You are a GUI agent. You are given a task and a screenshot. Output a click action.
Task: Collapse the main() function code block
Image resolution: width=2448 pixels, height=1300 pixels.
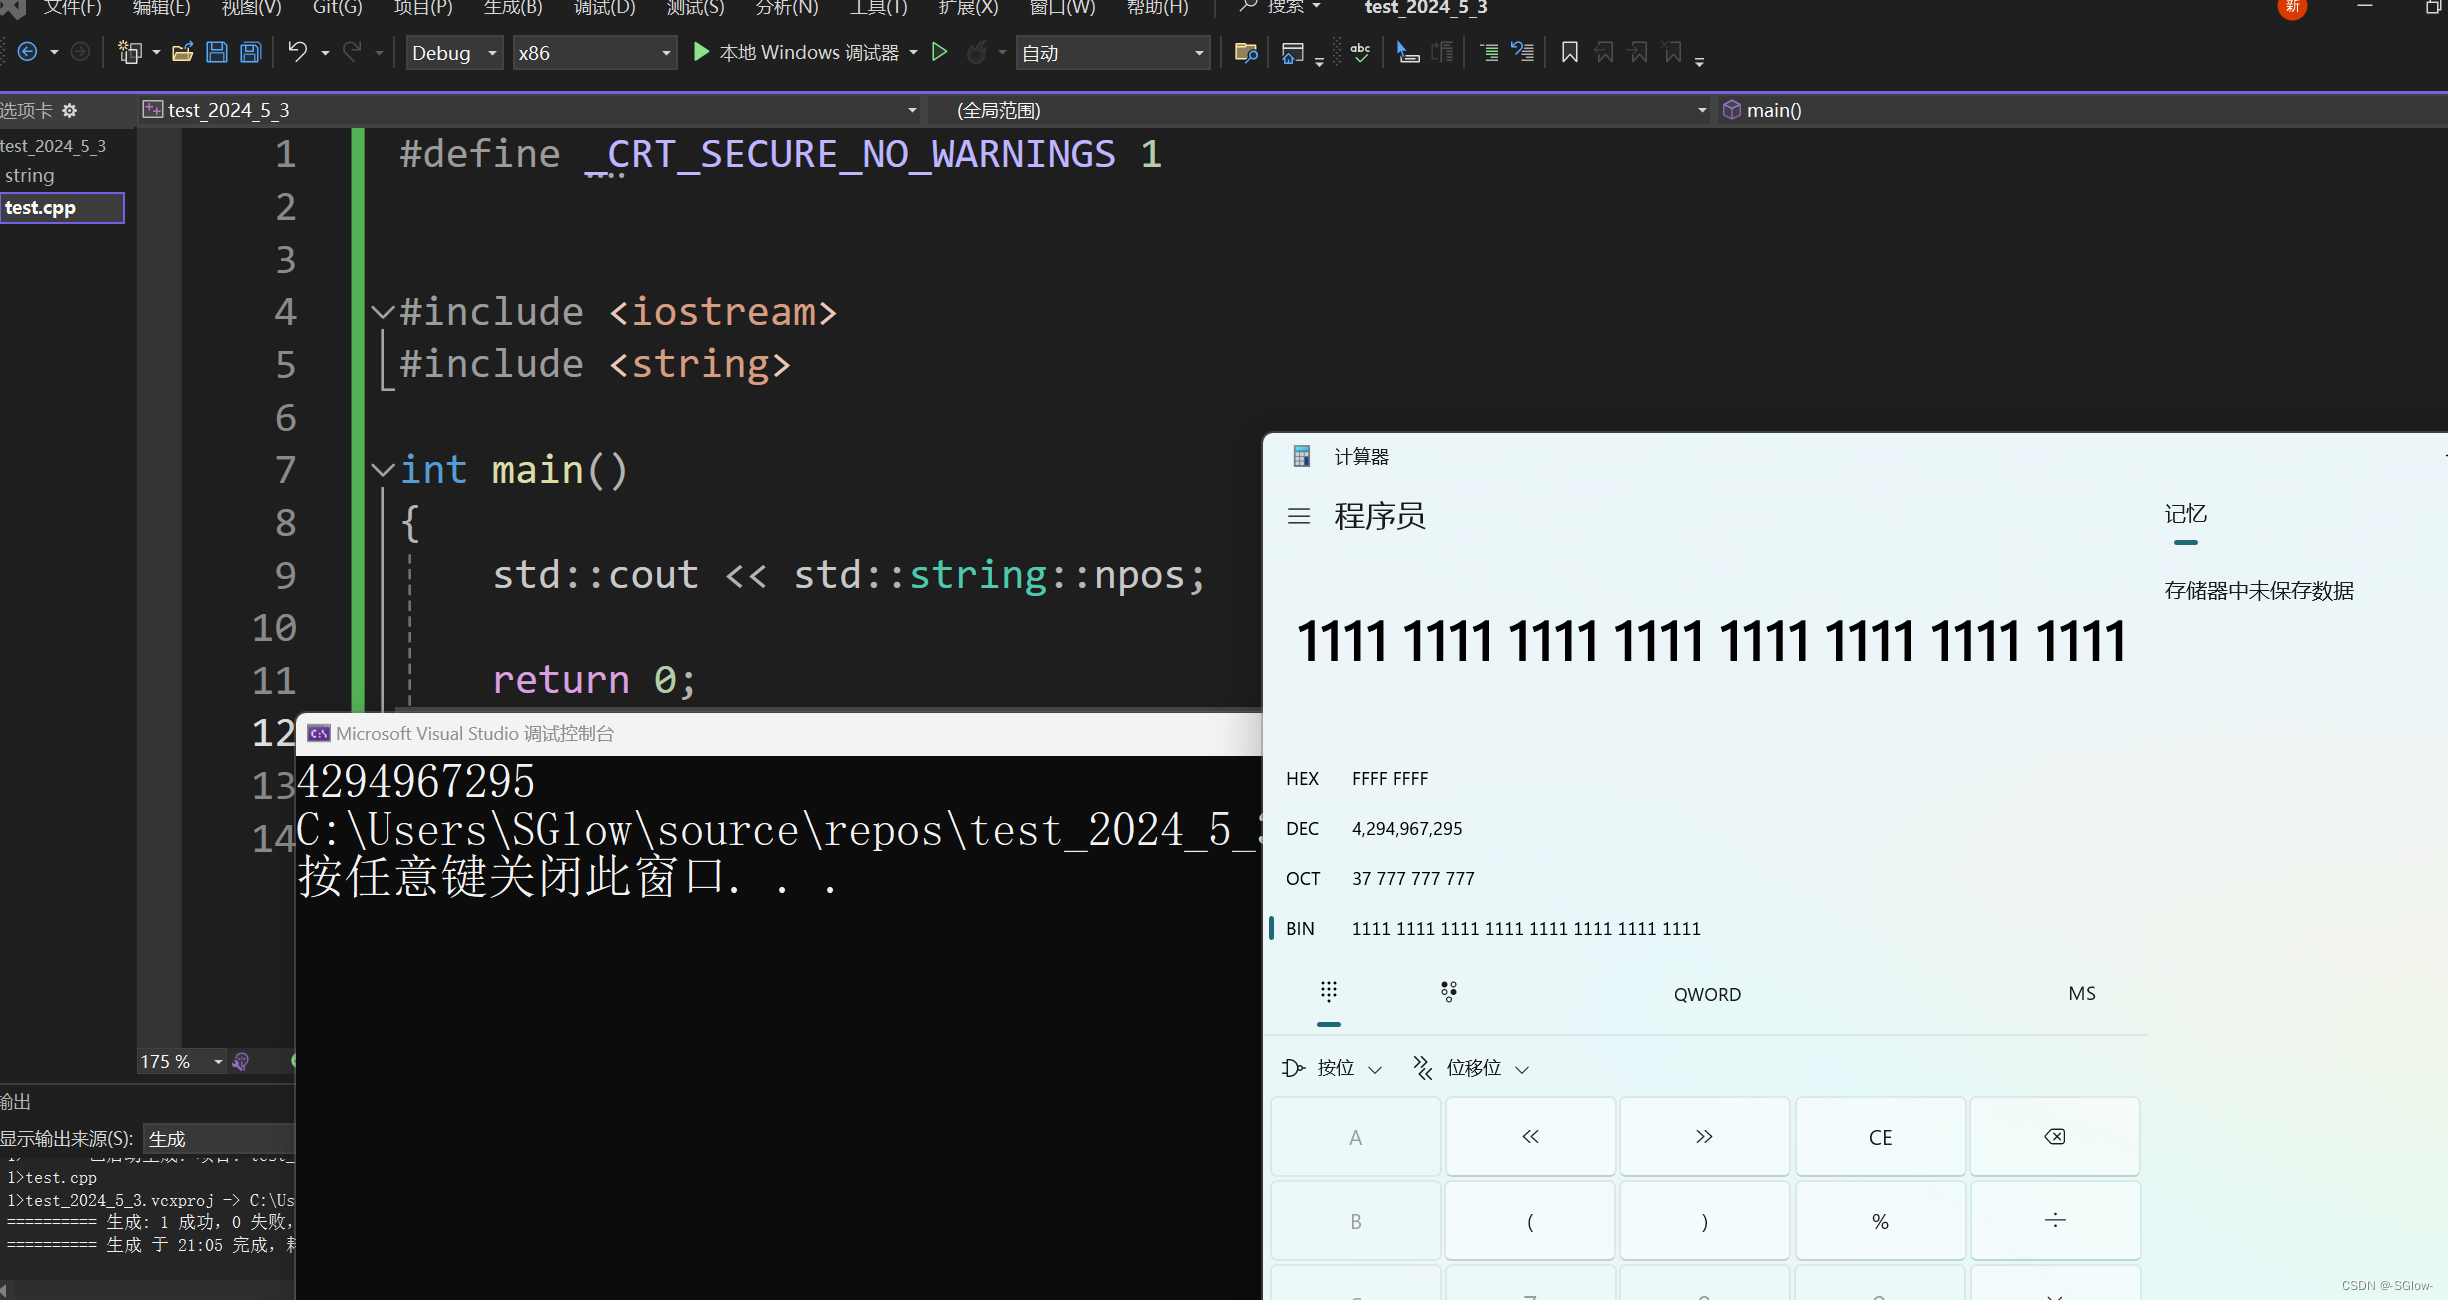pos(382,470)
